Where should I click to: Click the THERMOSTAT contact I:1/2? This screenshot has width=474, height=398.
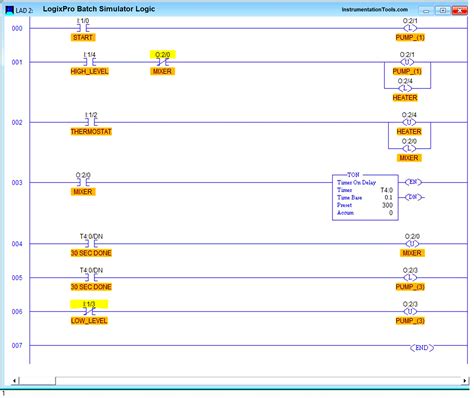91,122
